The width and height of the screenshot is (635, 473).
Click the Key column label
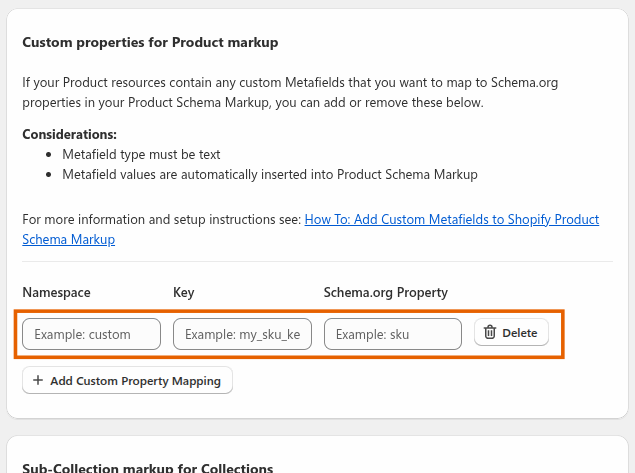point(183,292)
